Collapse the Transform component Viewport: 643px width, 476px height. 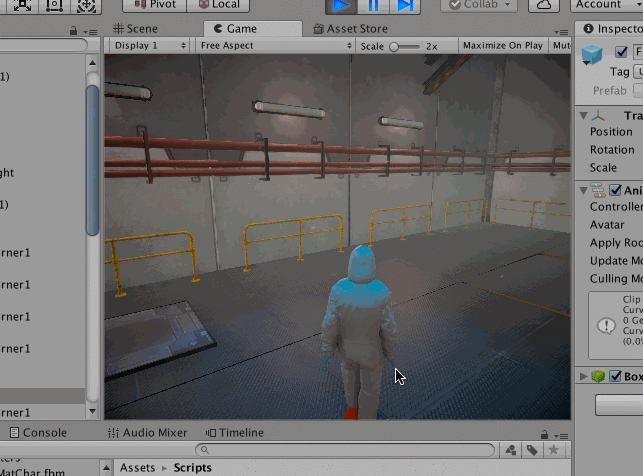[584, 116]
